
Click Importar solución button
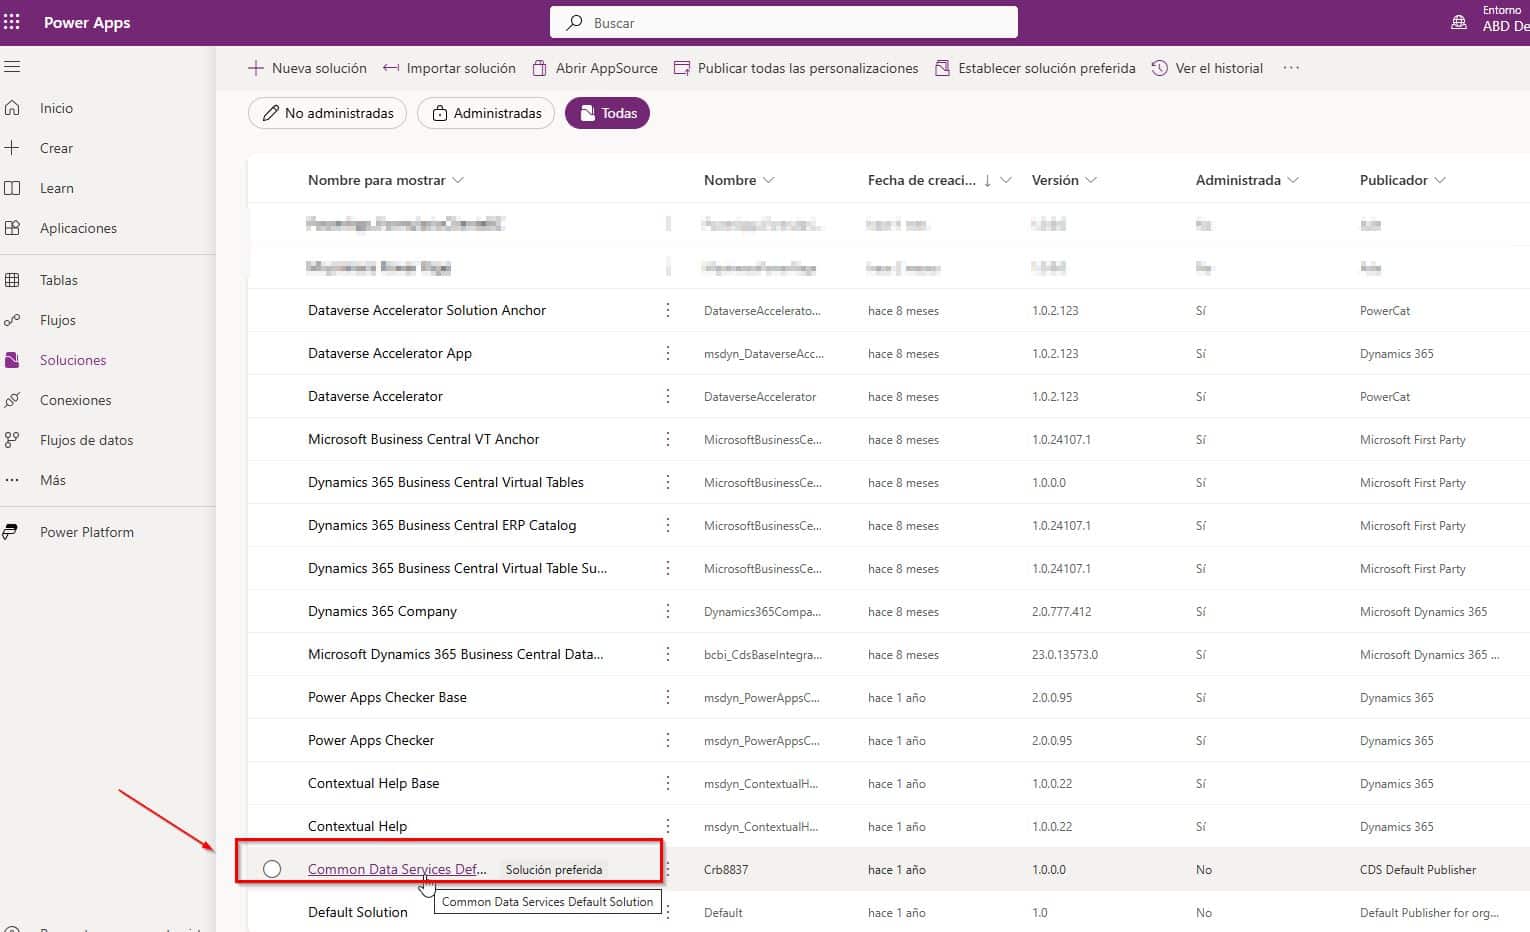point(449,68)
